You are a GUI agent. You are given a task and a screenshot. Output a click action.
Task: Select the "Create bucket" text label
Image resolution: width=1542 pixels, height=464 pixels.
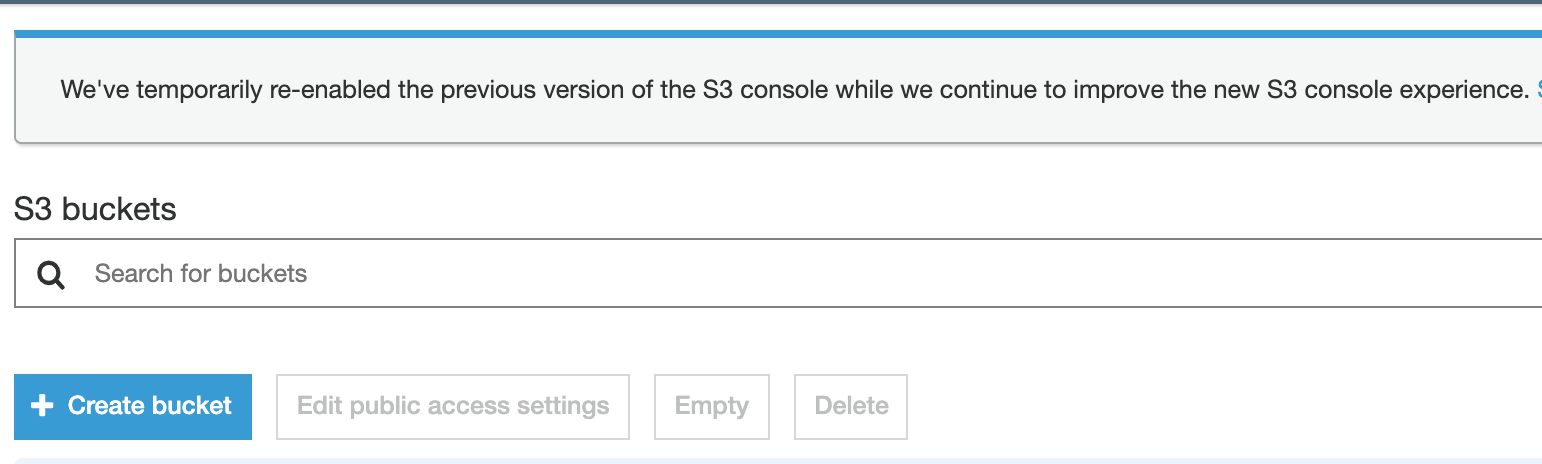150,406
